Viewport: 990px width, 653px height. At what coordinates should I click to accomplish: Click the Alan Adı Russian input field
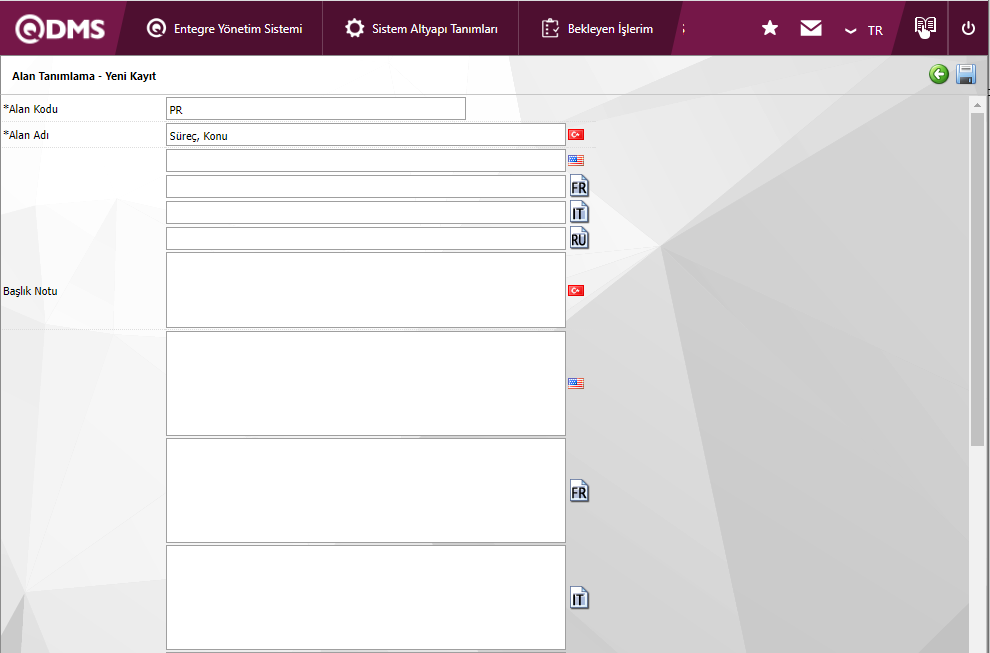pyautogui.click(x=366, y=238)
